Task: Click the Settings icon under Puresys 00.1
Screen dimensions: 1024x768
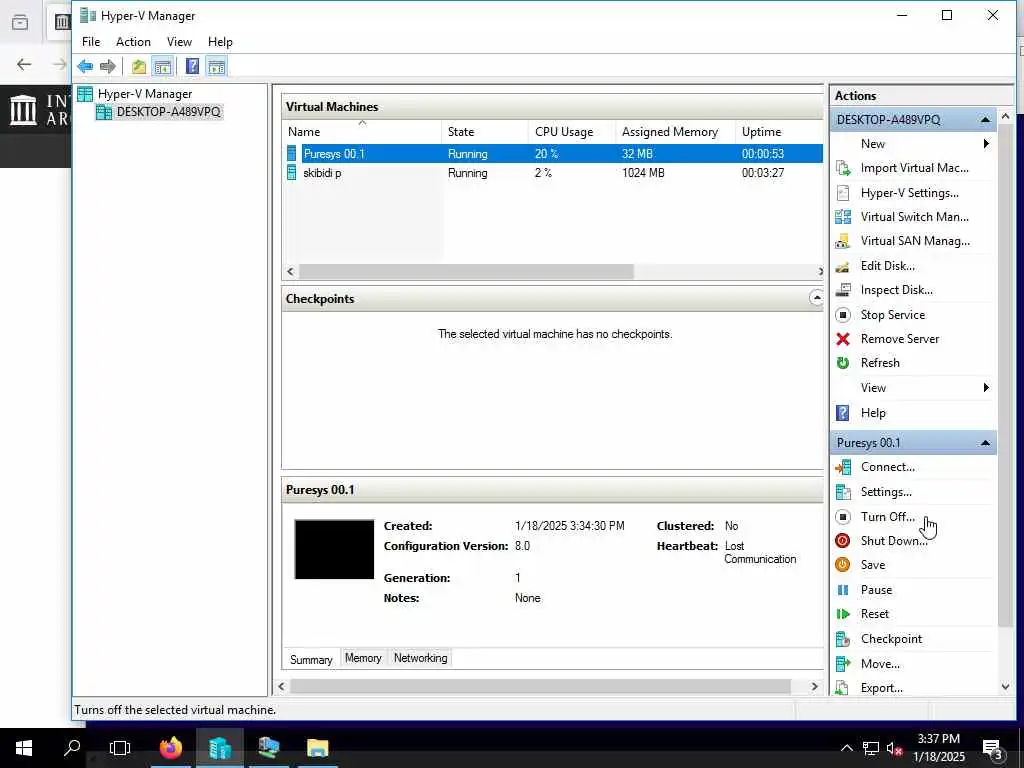Action: (x=843, y=492)
